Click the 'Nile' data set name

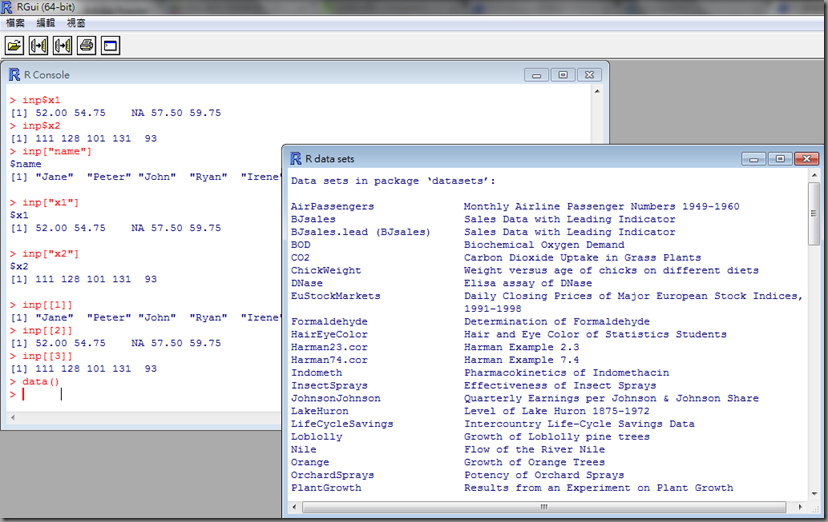[x=304, y=449]
